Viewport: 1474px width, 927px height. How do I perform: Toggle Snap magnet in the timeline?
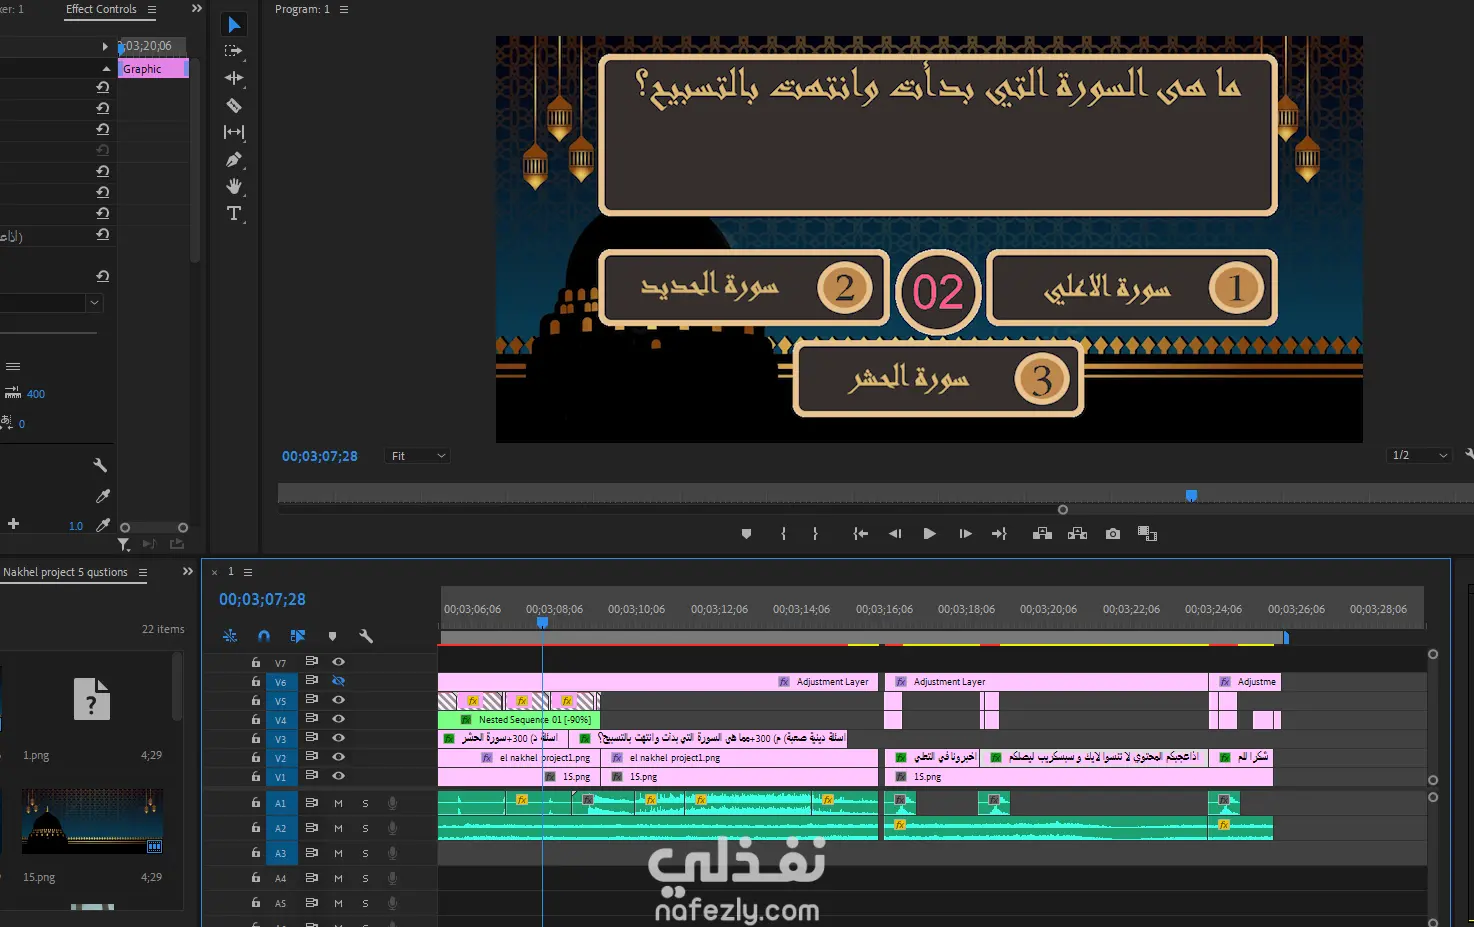pyautogui.click(x=264, y=636)
